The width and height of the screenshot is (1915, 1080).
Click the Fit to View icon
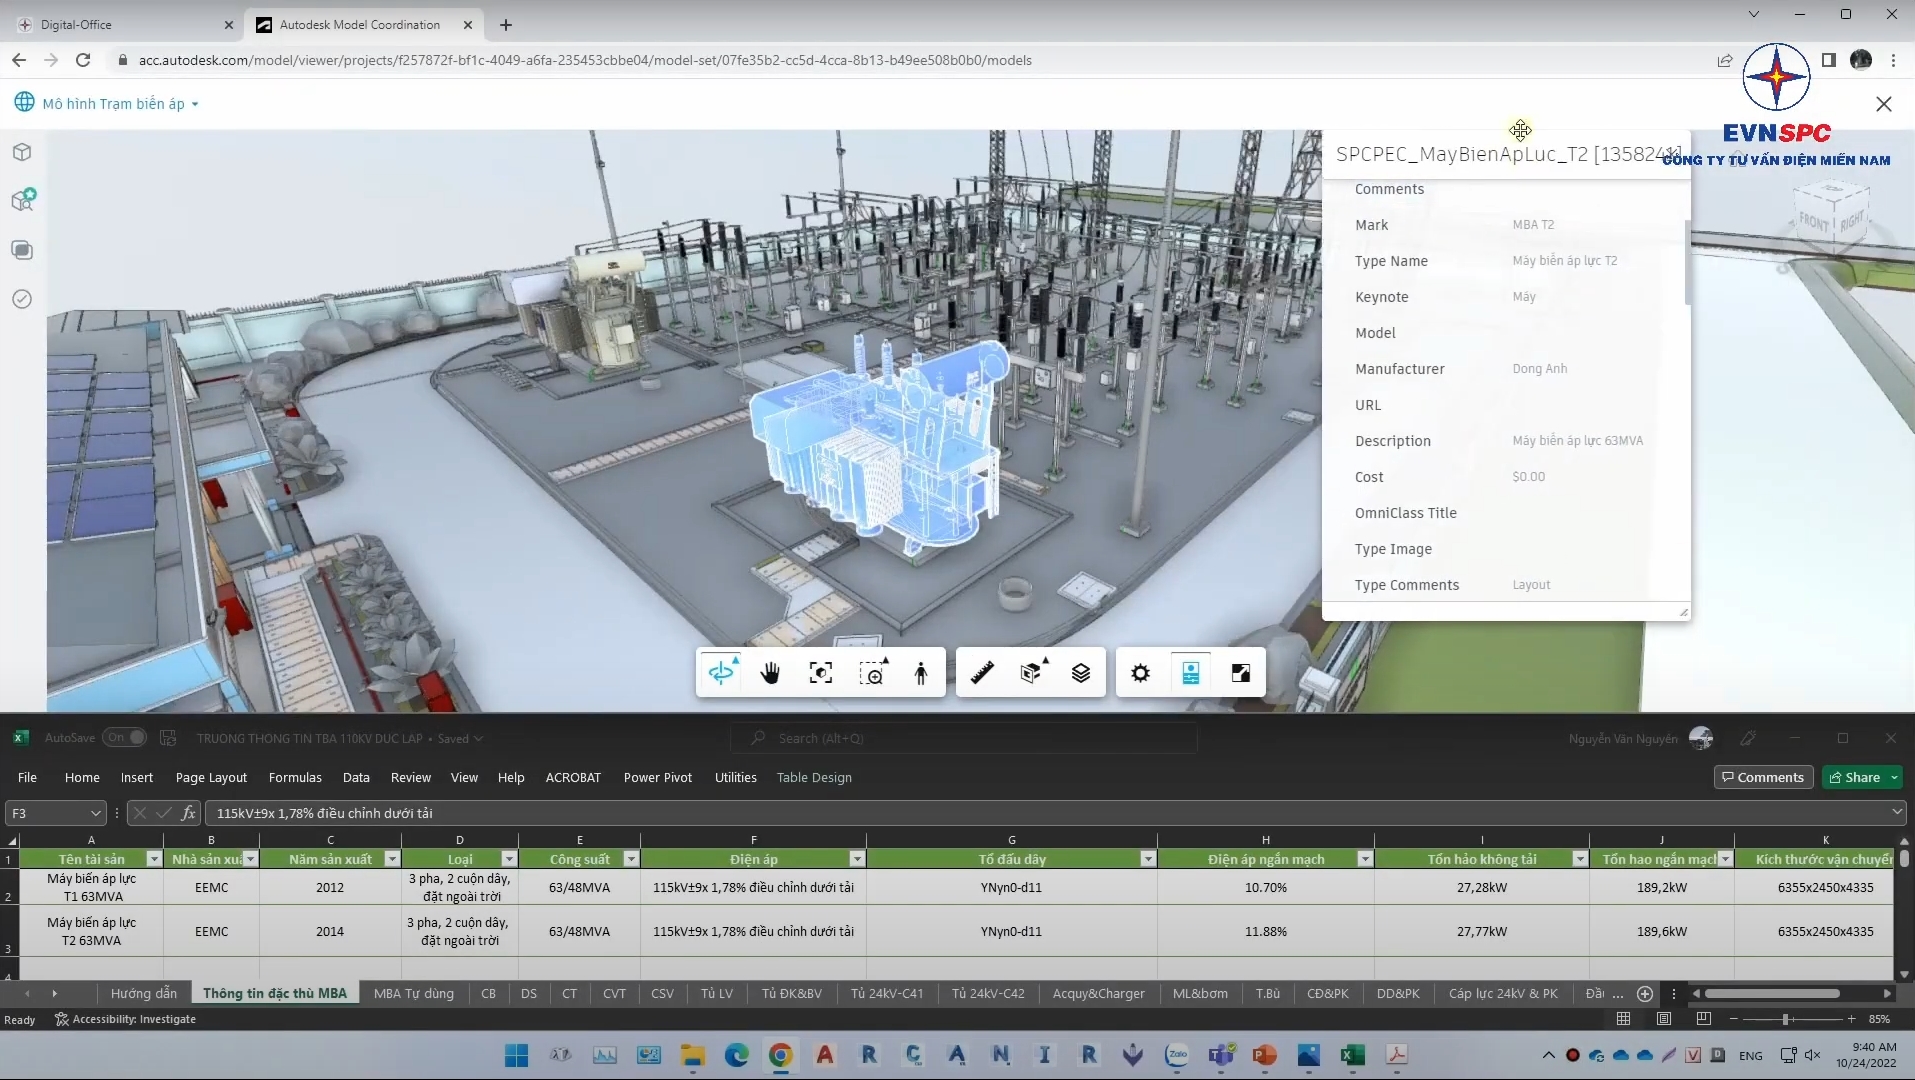coord(820,673)
